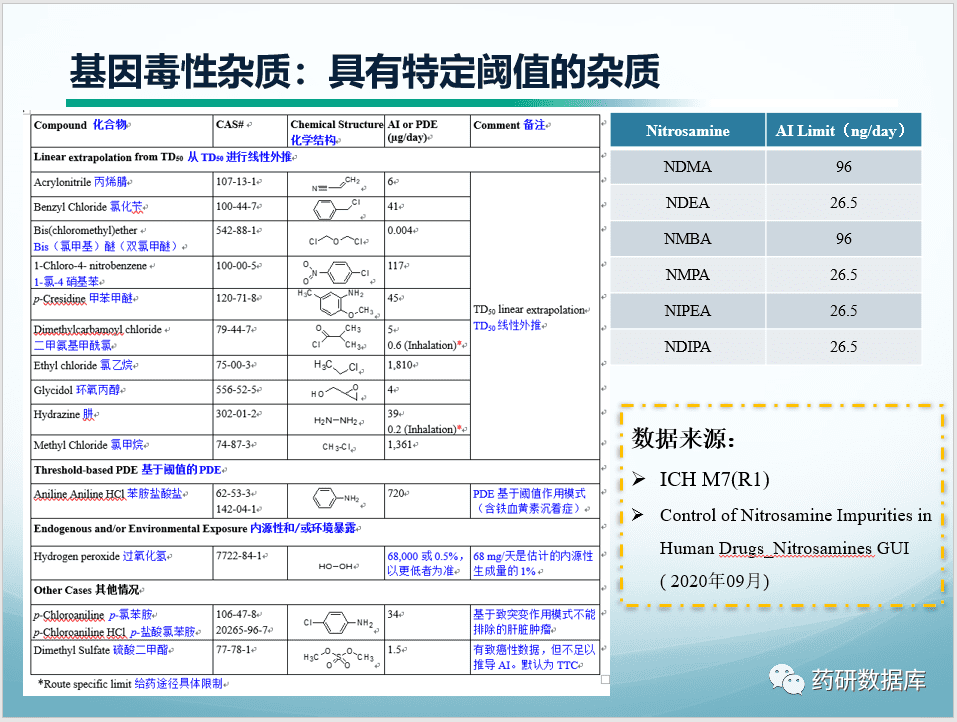Click the HO-OH peroxide structure
957x722 pixels.
pos(336,566)
